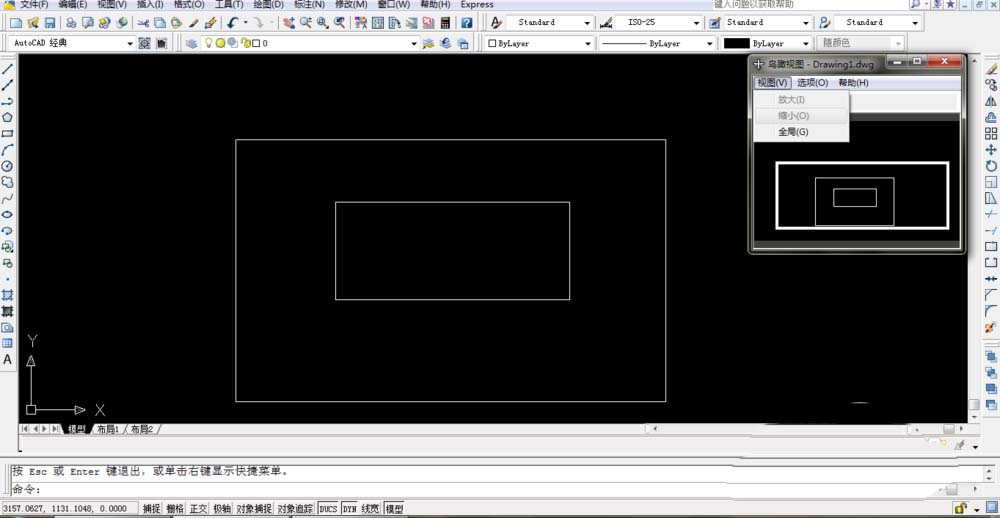The width and height of the screenshot is (1000, 518).
Task: Toggle 线宽 lineweight display in status bar
Action: click(370, 509)
